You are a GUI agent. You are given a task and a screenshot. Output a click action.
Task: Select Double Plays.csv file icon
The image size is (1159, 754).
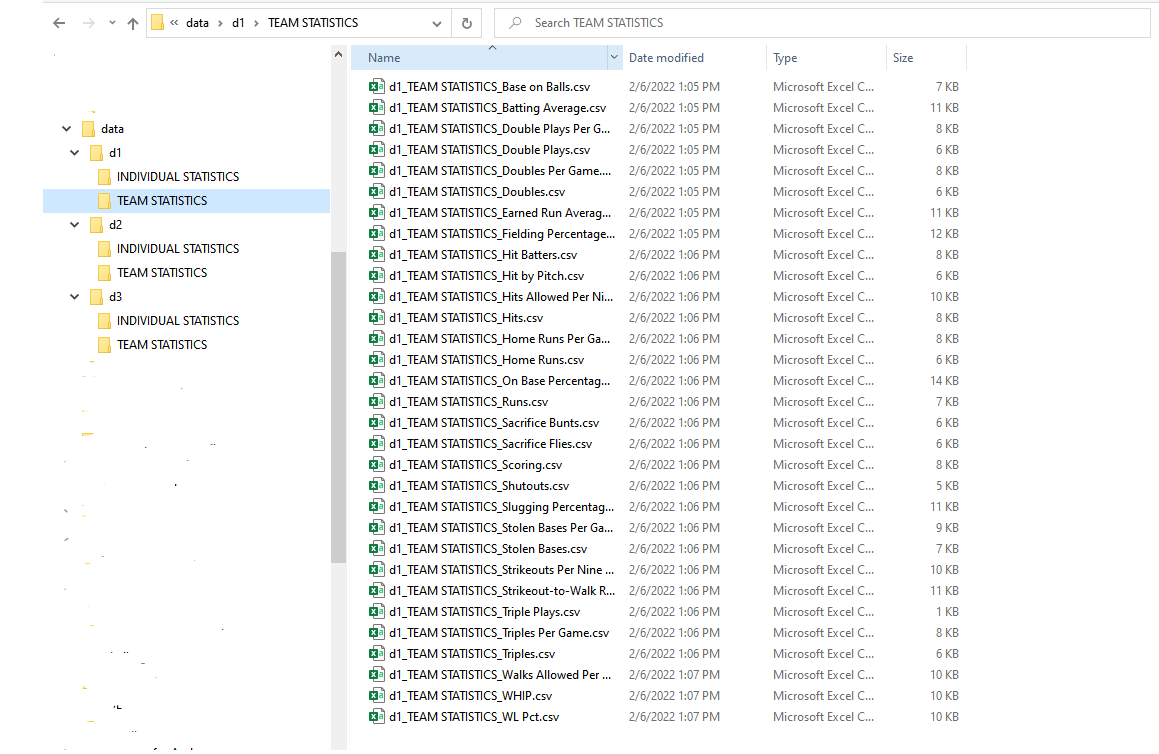point(377,150)
